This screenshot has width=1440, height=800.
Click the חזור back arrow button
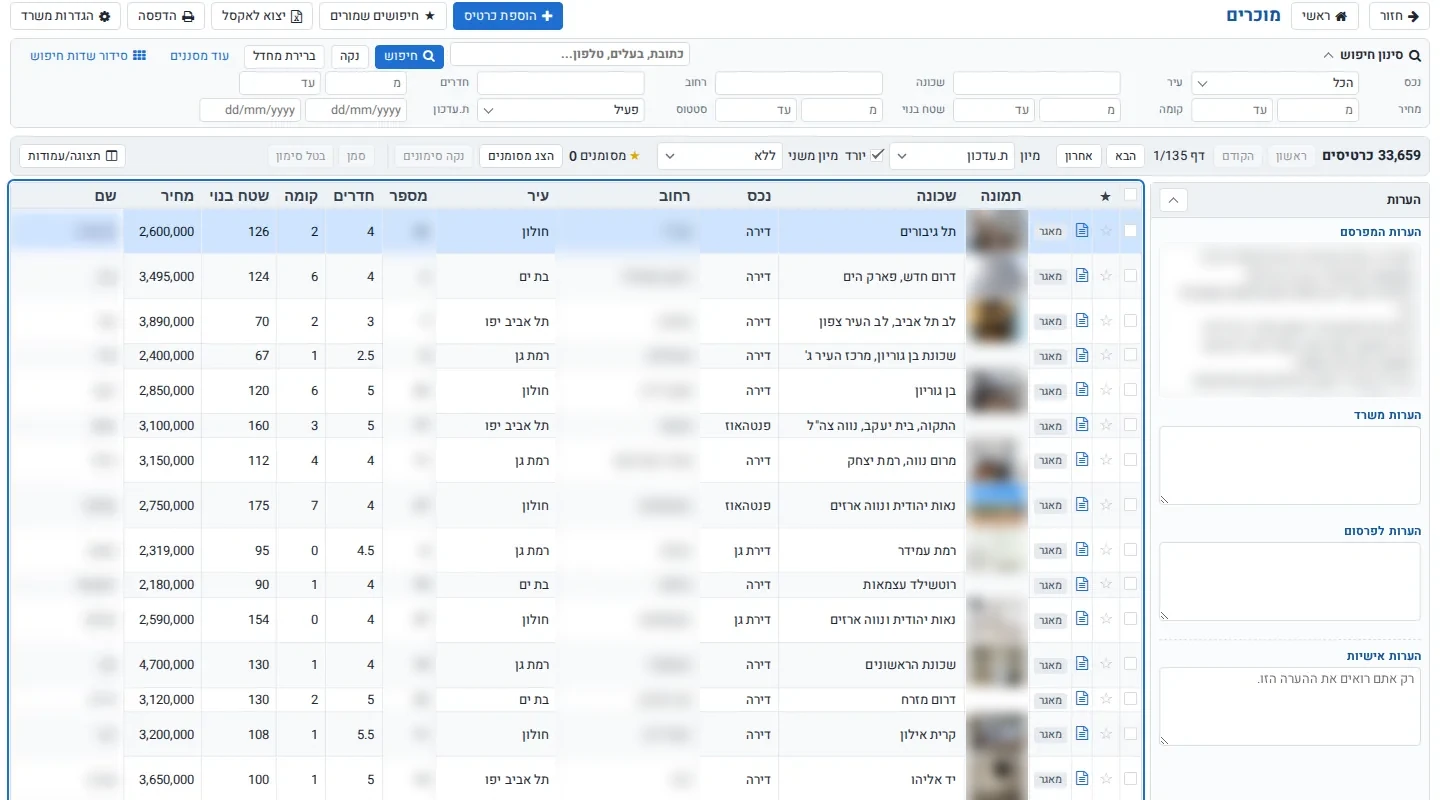1399,16
